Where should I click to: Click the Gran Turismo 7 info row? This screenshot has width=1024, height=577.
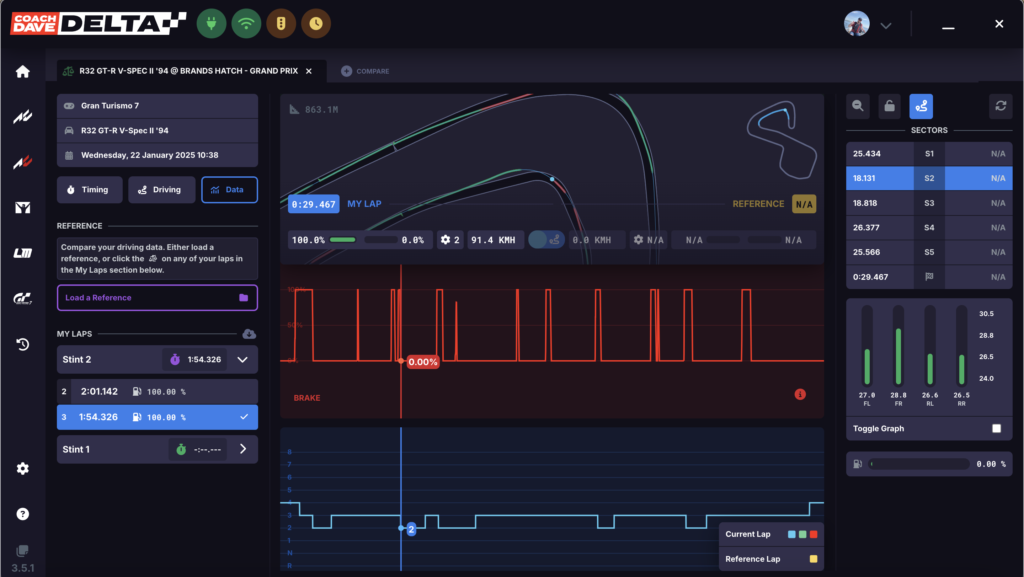tap(157, 106)
